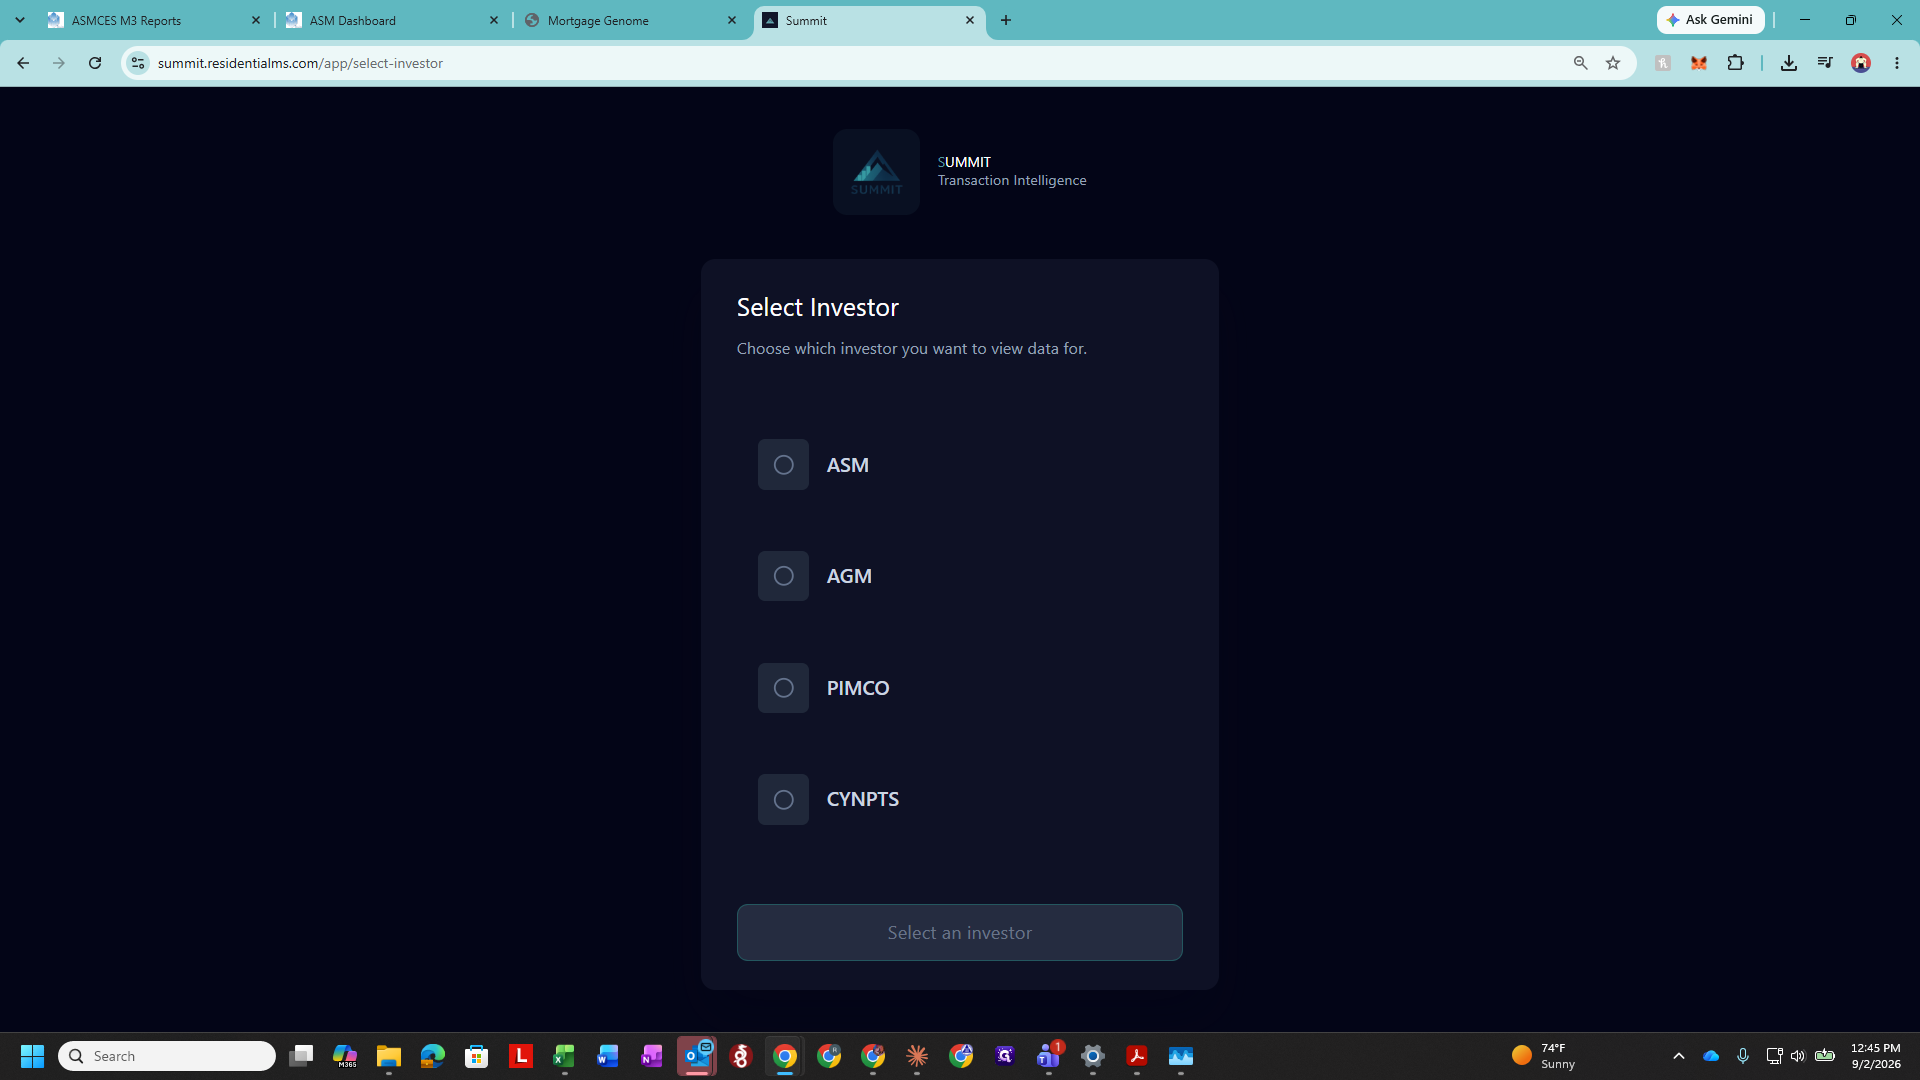Click the microphone tray icon
This screenshot has width=1920, height=1080.
[1743, 1056]
